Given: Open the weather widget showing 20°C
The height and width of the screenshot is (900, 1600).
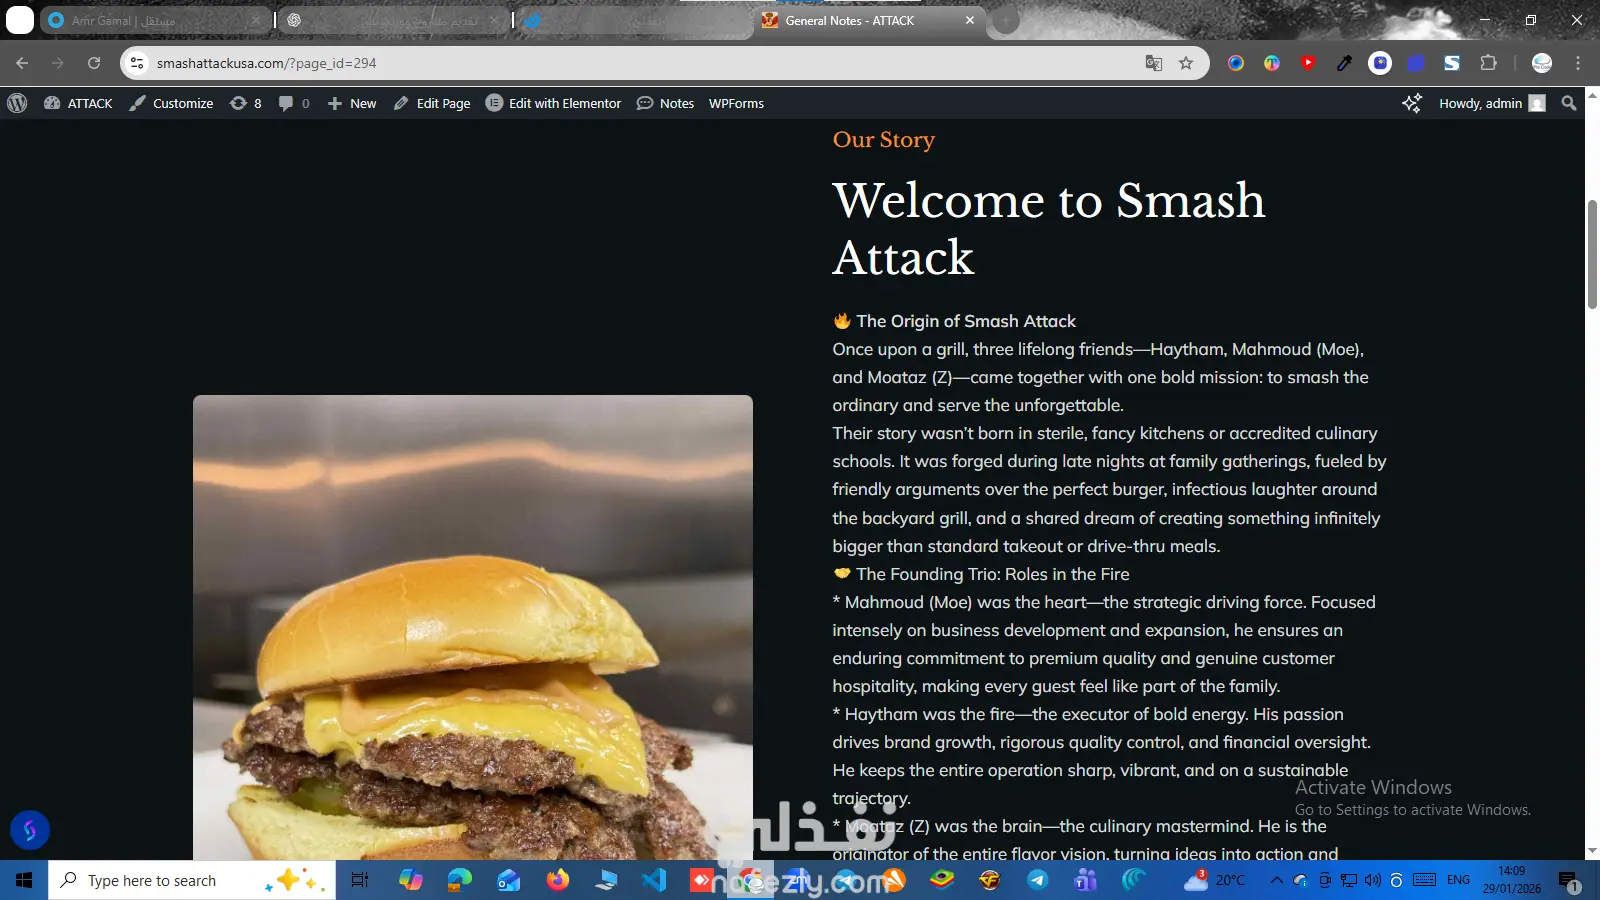Looking at the screenshot, I should coord(1215,880).
